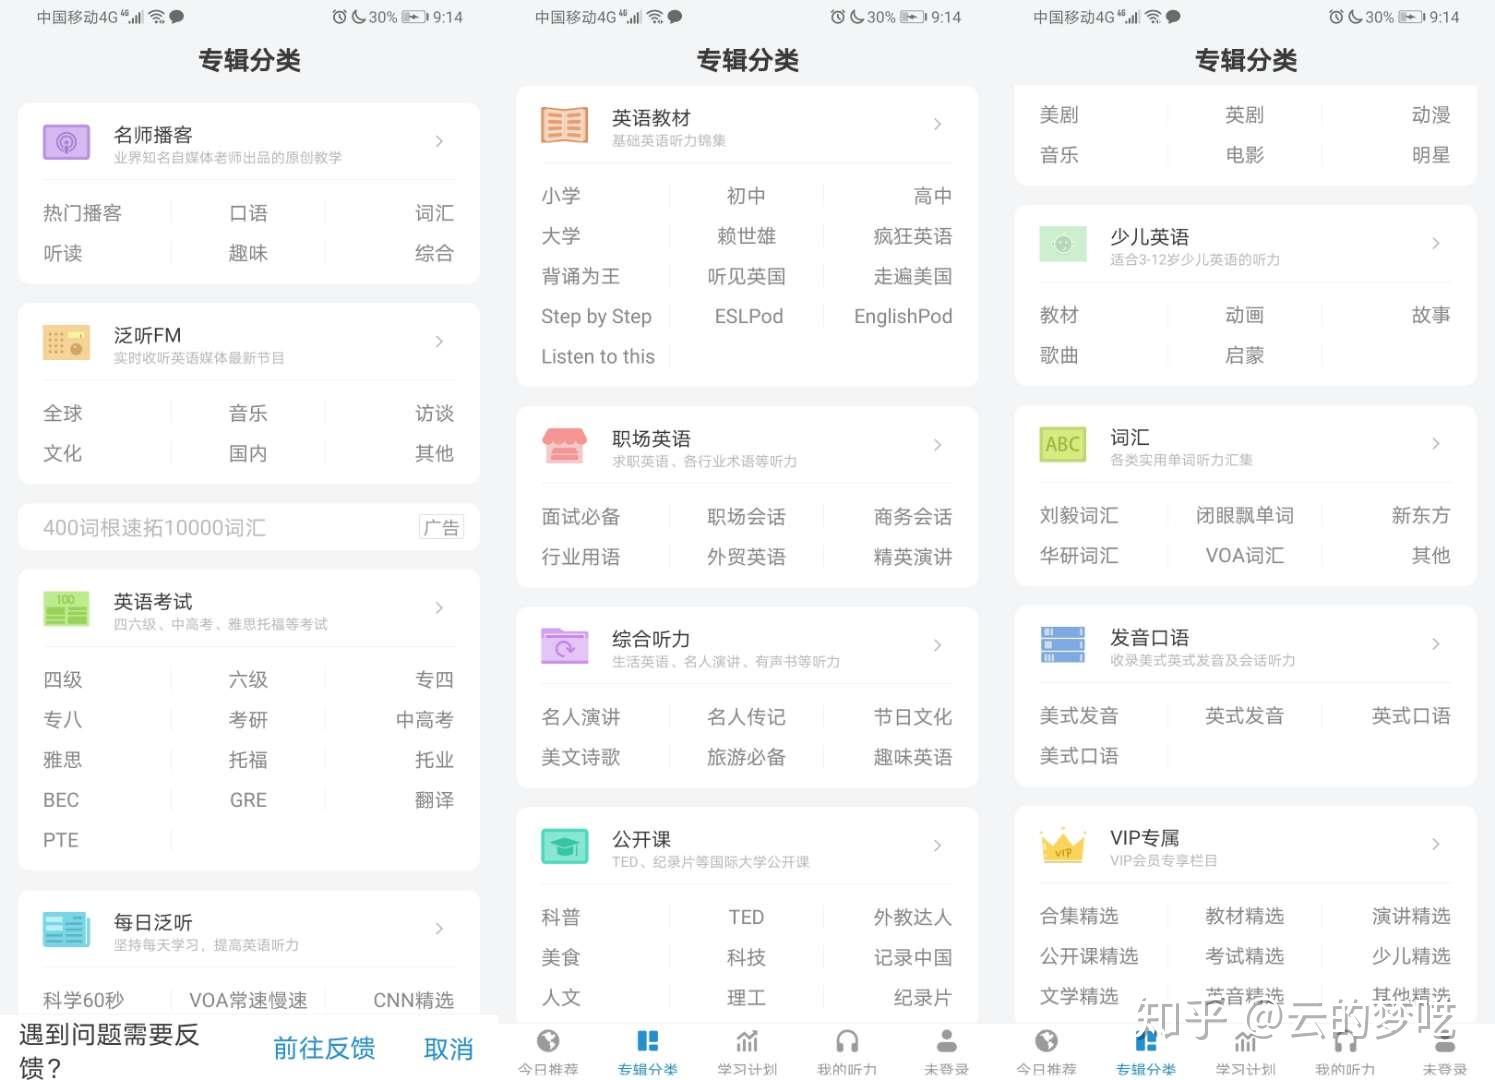1495x1080 pixels.
Task: Select the 职场英语 storefront icon
Action: pos(564,447)
